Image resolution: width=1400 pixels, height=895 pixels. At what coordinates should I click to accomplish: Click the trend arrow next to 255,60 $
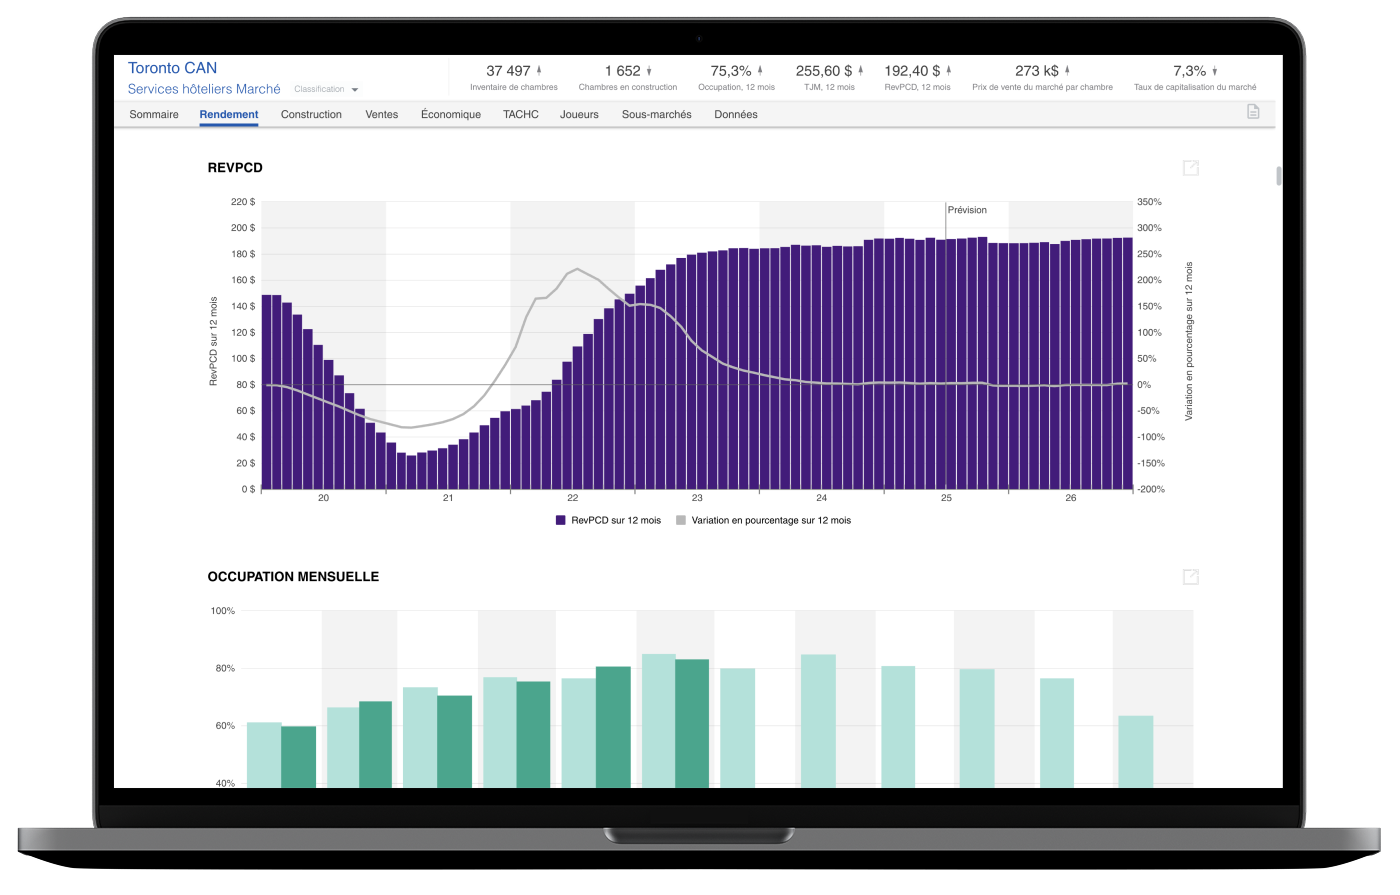pyautogui.click(x=861, y=71)
